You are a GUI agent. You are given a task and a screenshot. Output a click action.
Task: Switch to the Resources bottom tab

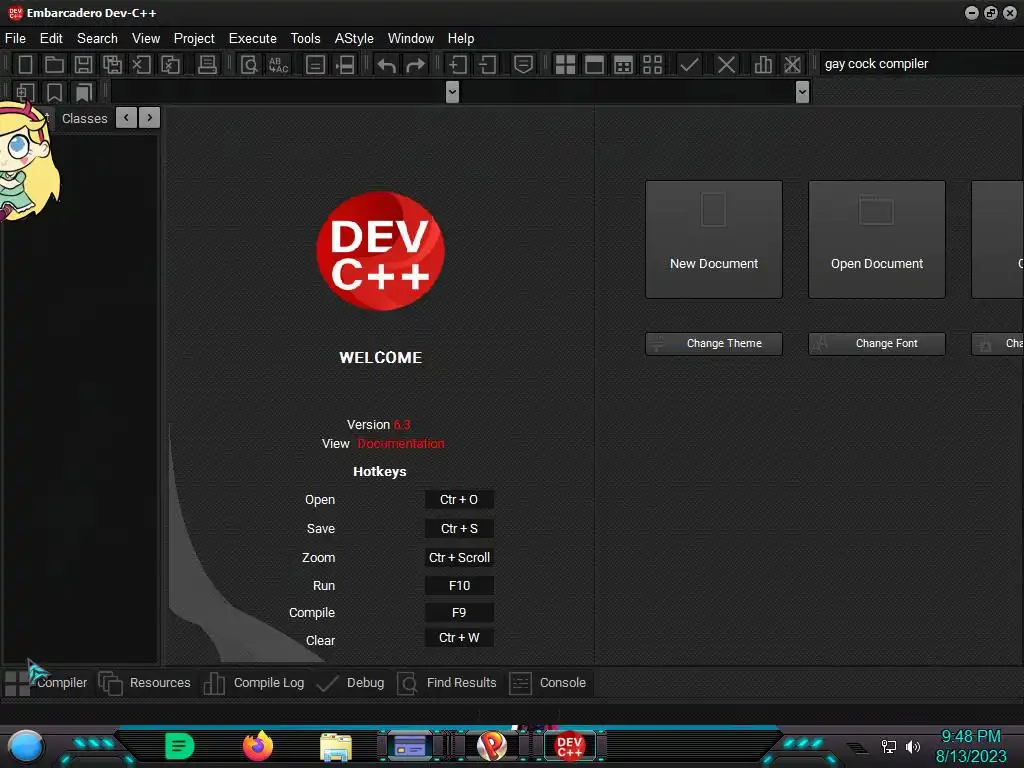(144, 683)
